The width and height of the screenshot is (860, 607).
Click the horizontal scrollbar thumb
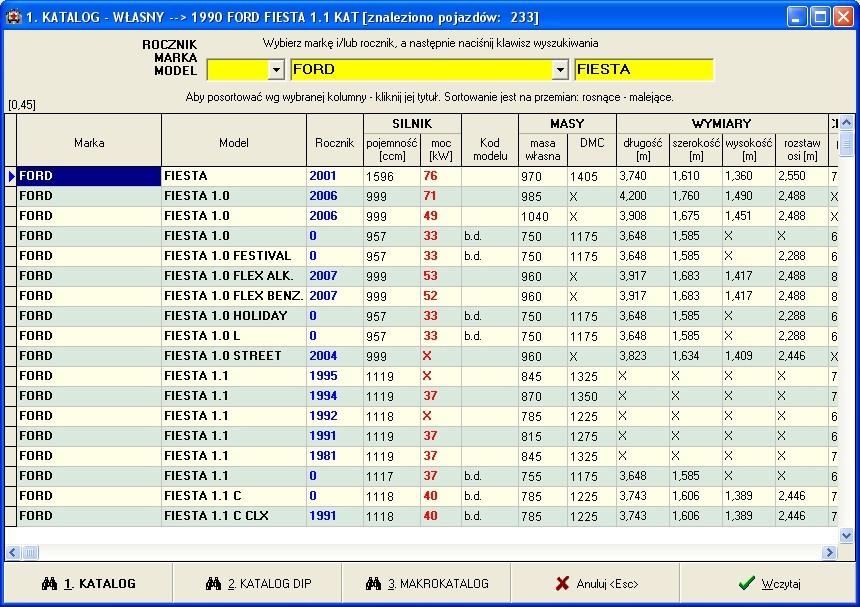tap(30, 552)
